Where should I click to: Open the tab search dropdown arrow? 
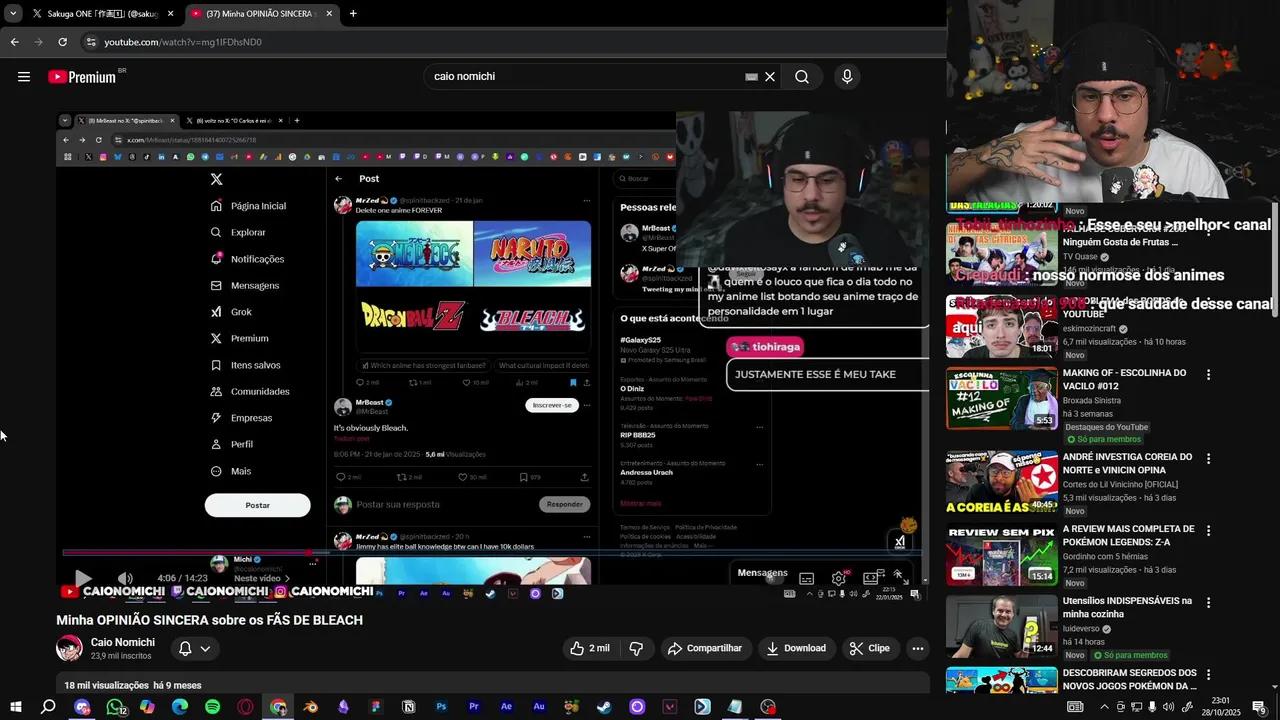click(x=13, y=14)
